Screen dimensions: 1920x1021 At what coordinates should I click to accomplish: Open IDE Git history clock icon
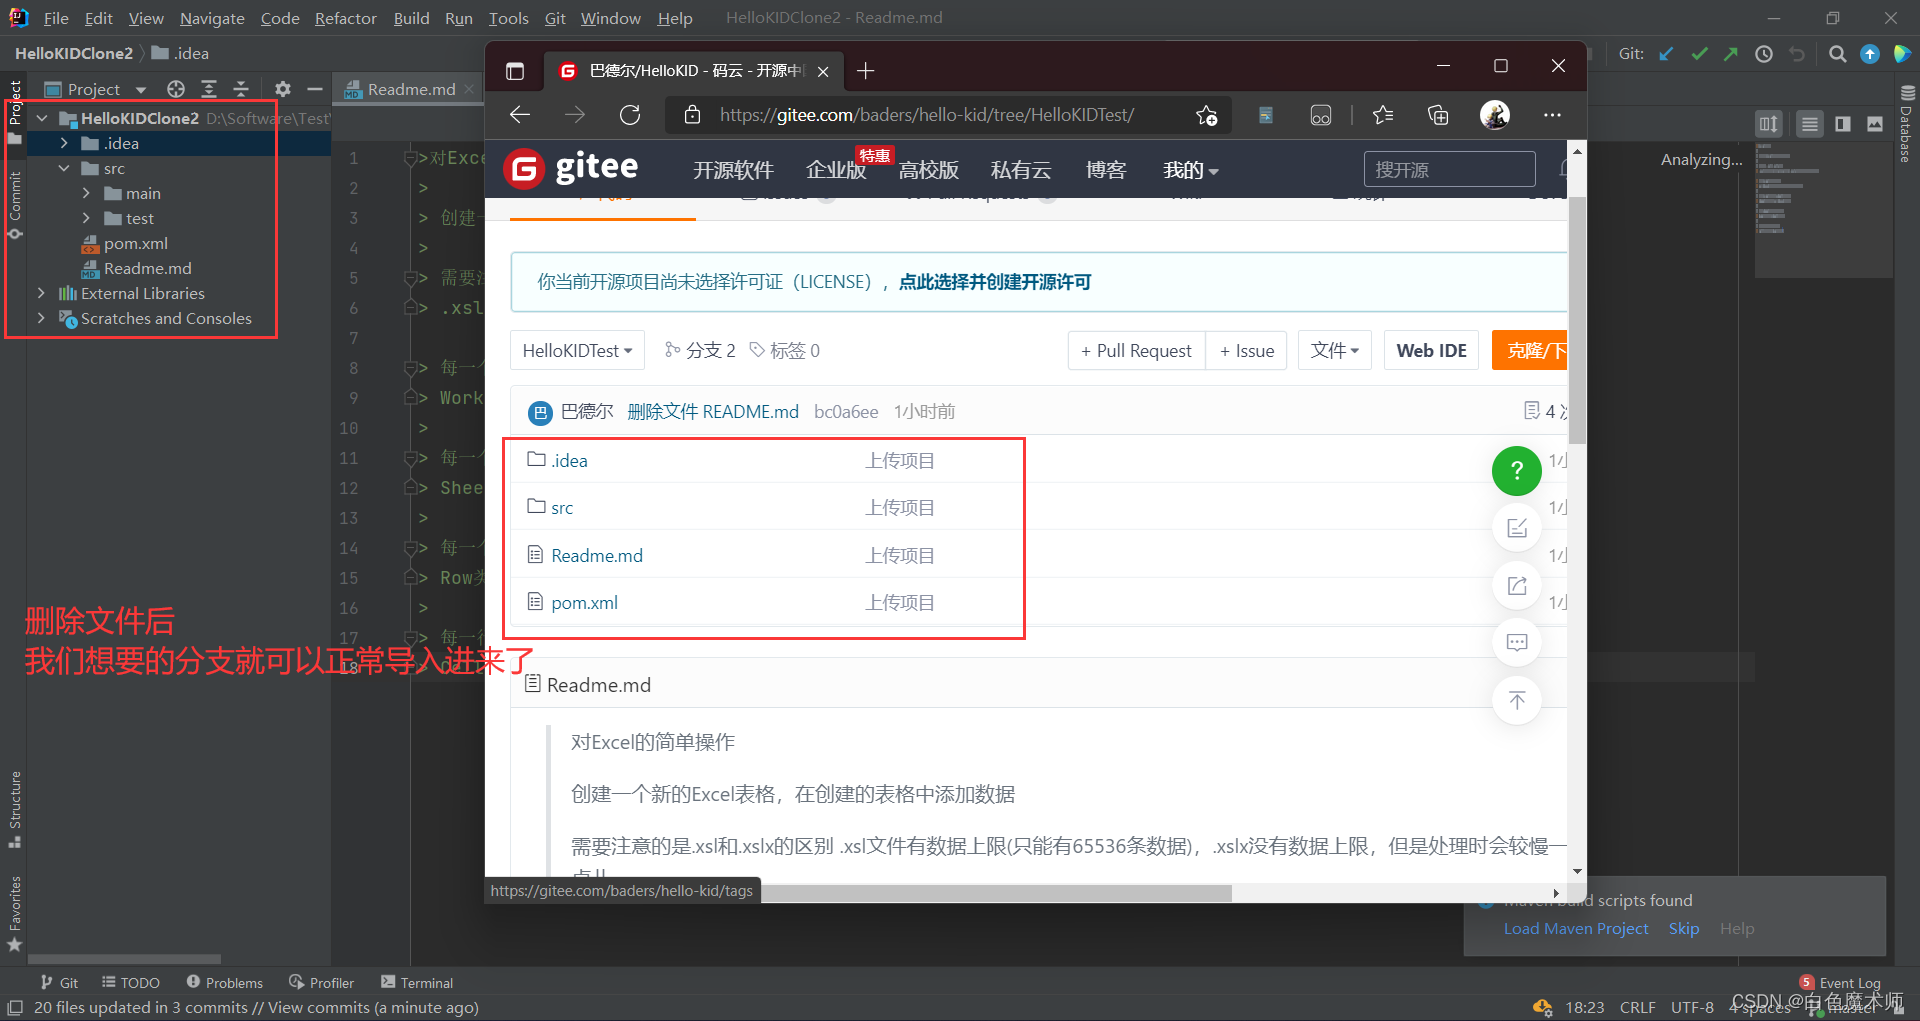[1764, 54]
